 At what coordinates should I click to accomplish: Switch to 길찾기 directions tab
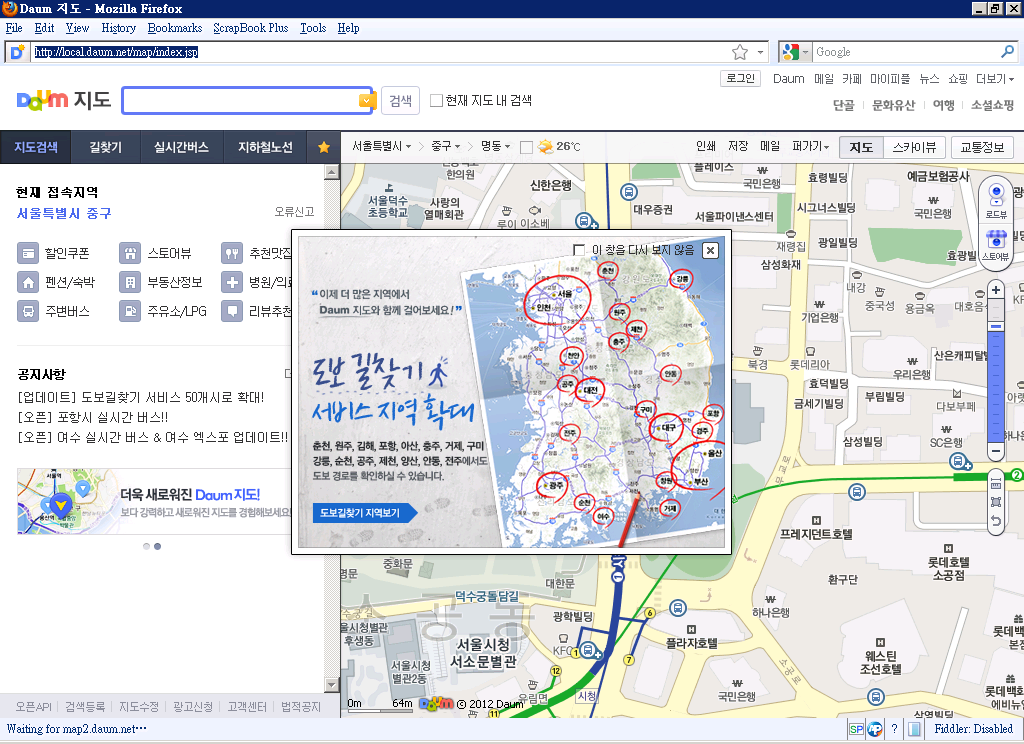pos(105,147)
